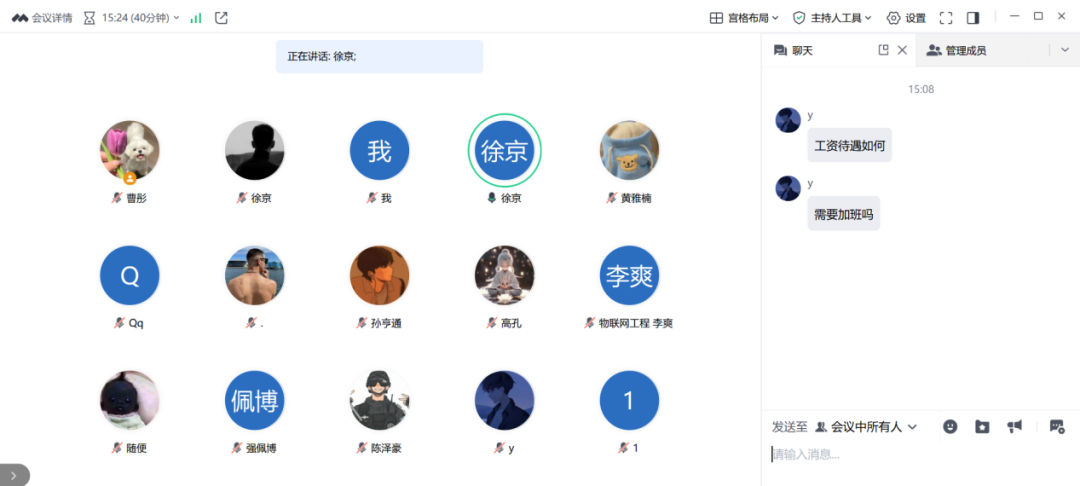Open 会议详情 meeting details
1080x486 pixels.
click(x=42, y=18)
